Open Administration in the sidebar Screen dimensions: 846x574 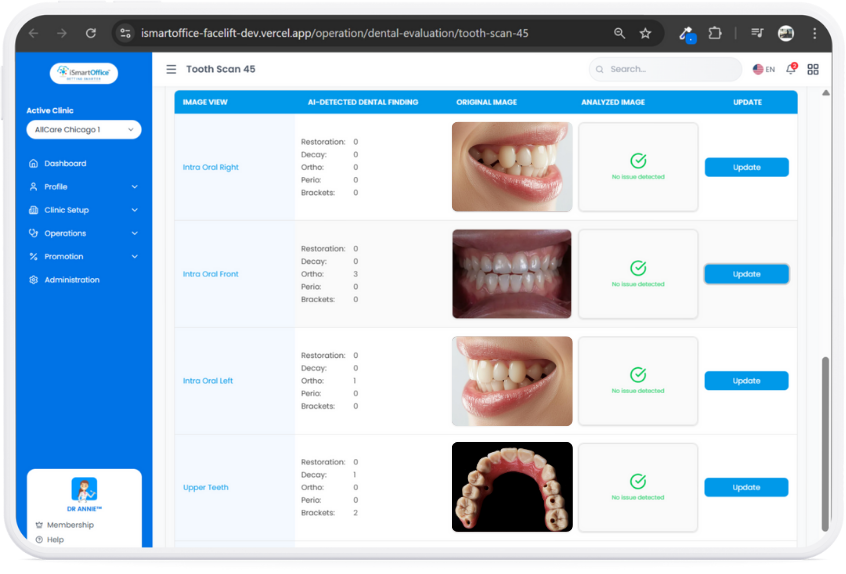72,280
